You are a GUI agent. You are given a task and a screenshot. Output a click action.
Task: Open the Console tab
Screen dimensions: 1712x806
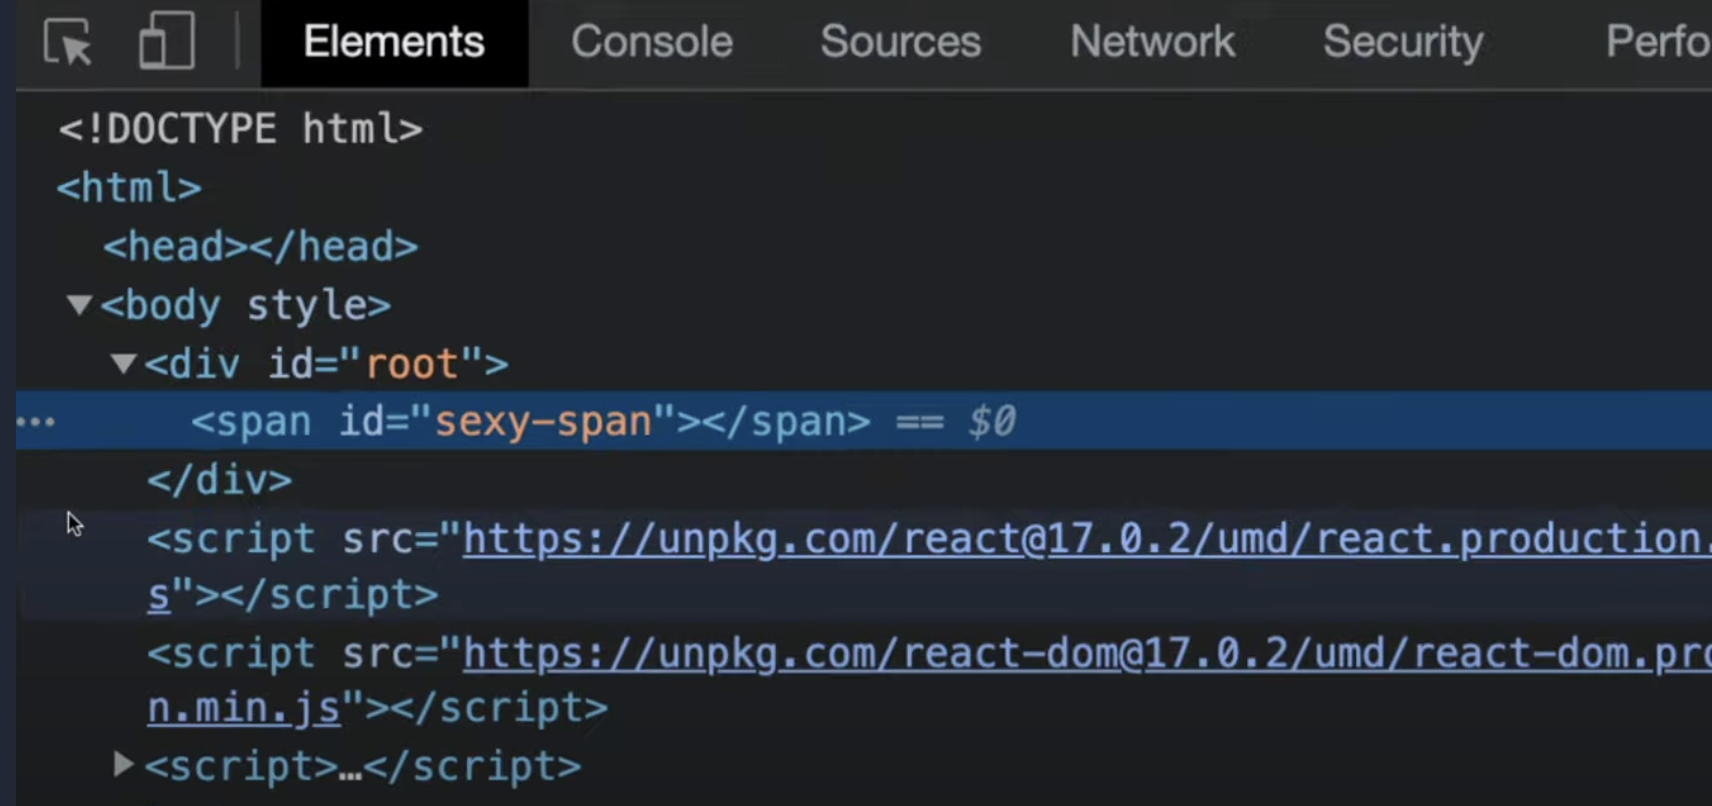point(652,42)
